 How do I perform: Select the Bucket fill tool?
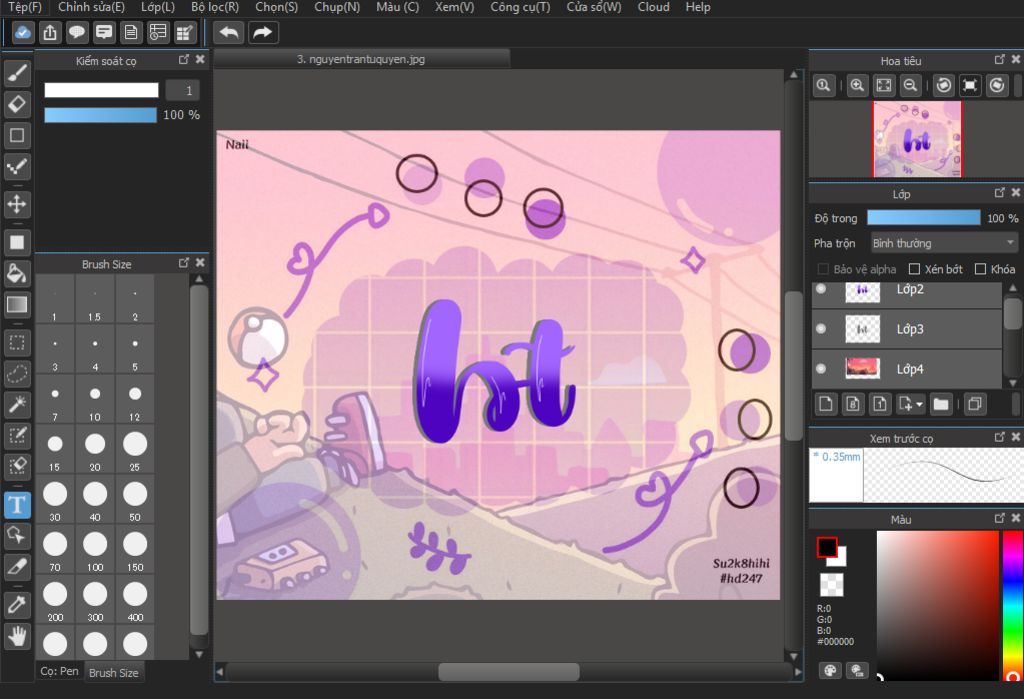point(17,274)
